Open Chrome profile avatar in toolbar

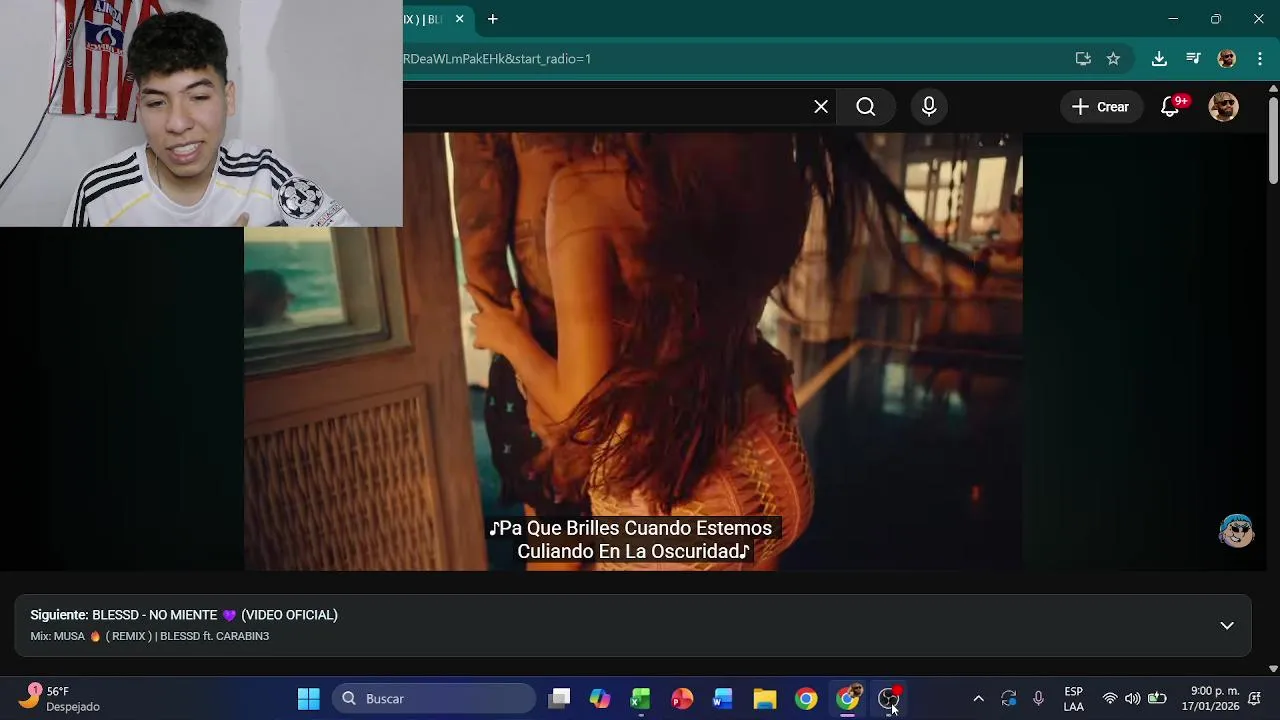[x=1227, y=59]
